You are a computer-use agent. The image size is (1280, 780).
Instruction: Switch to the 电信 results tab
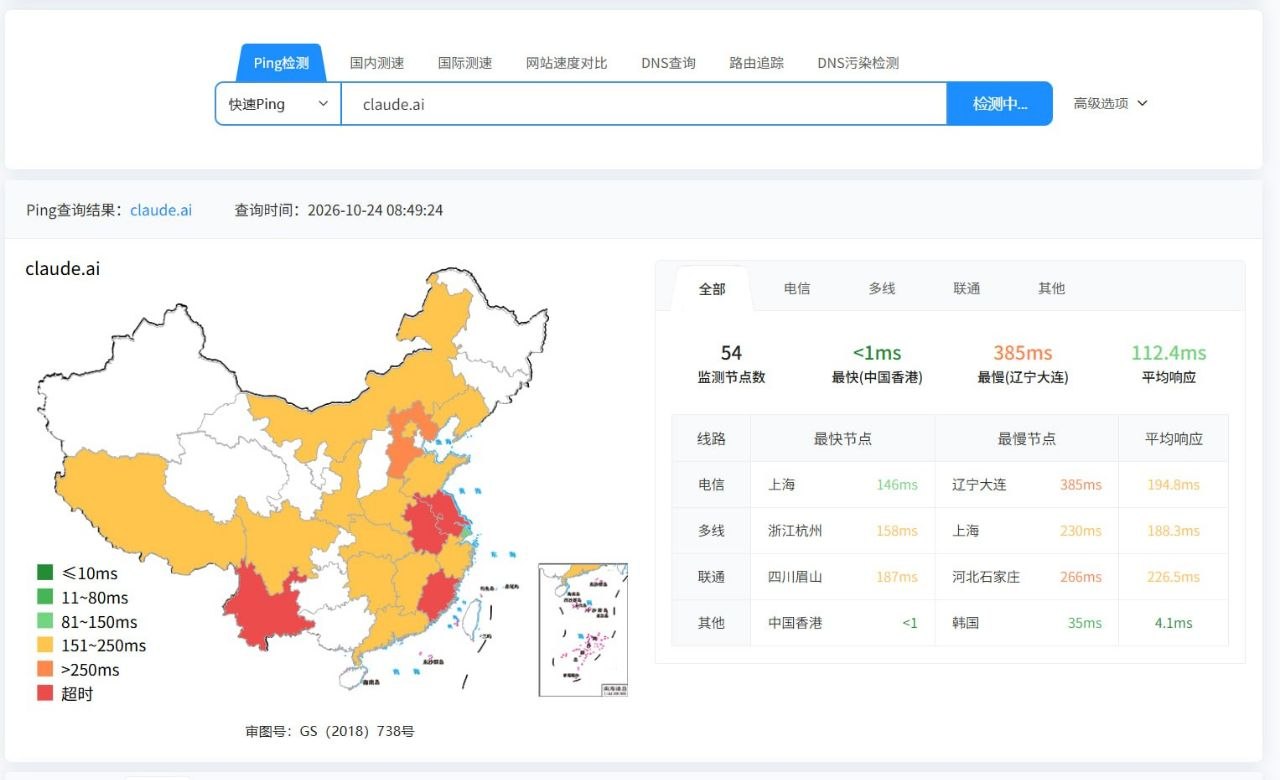pyautogui.click(x=797, y=288)
